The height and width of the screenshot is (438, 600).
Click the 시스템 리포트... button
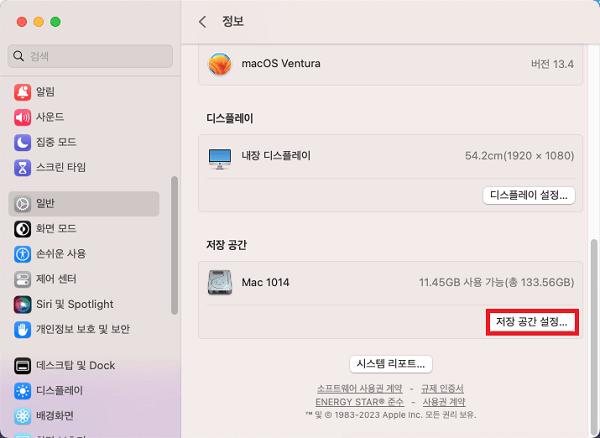tap(391, 364)
